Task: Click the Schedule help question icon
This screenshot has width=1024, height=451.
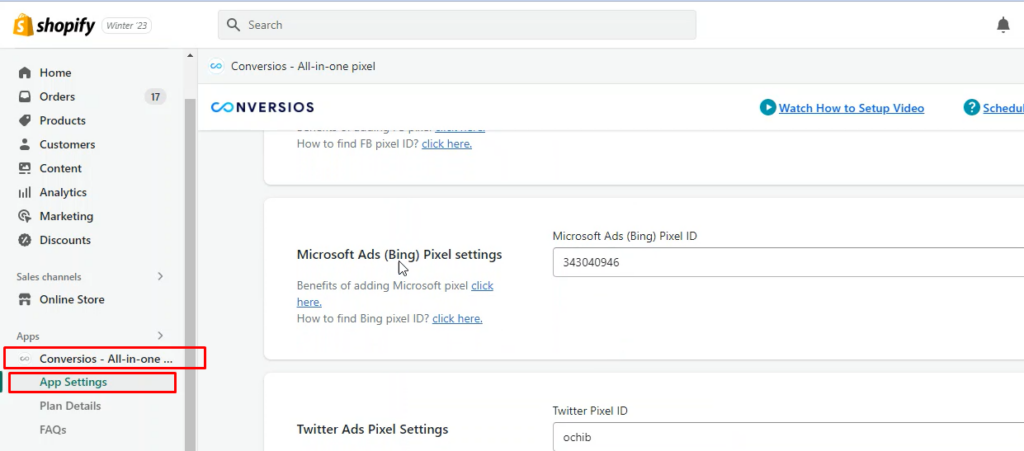Action: pos(971,108)
